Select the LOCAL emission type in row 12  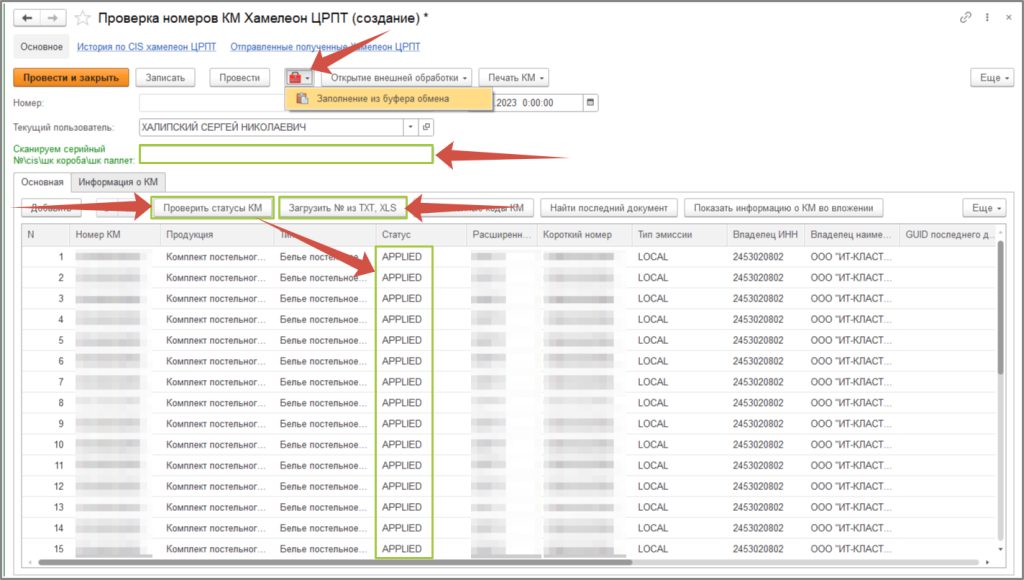(653, 486)
